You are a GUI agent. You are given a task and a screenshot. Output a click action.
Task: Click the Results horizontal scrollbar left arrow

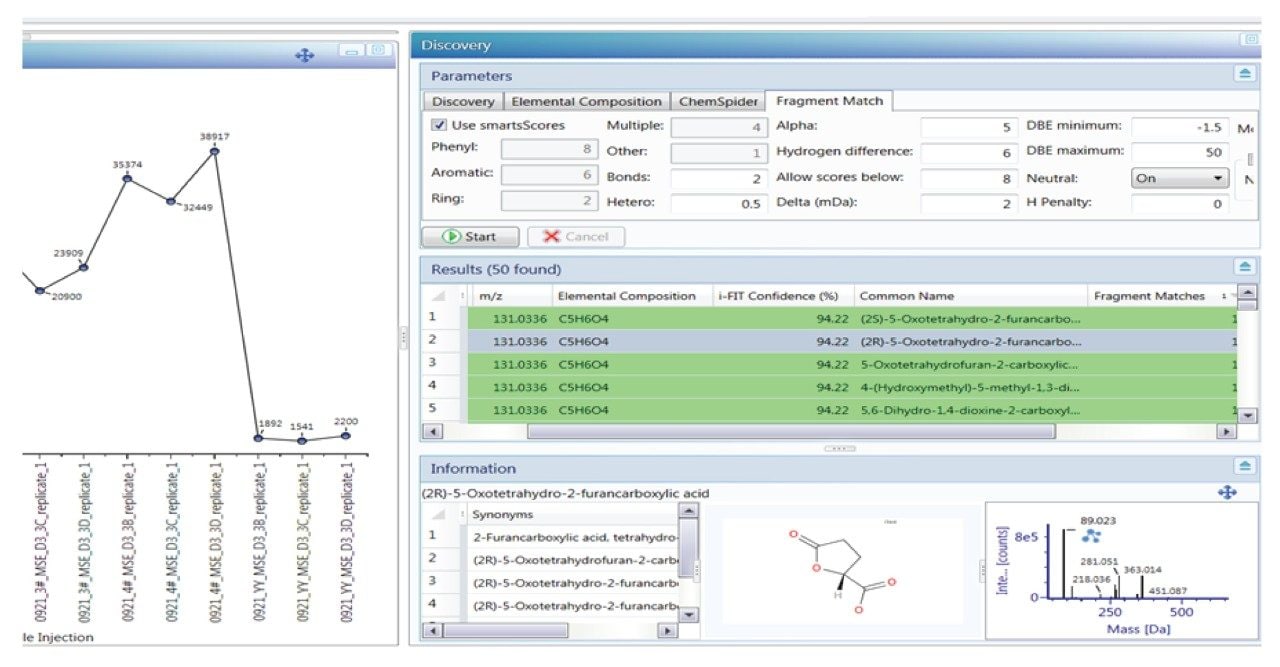(x=432, y=432)
